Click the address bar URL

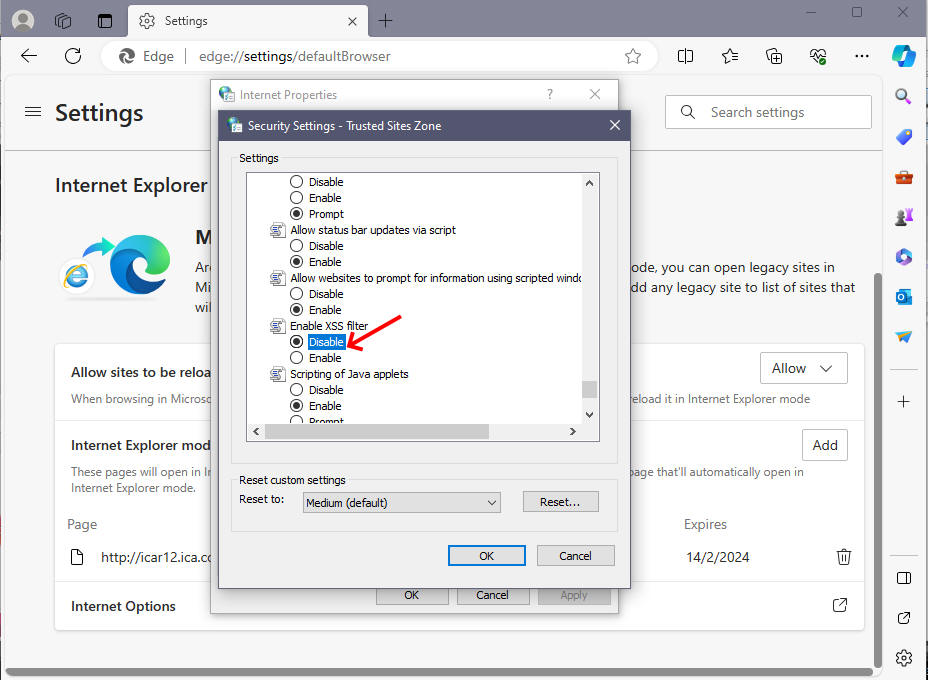295,56
